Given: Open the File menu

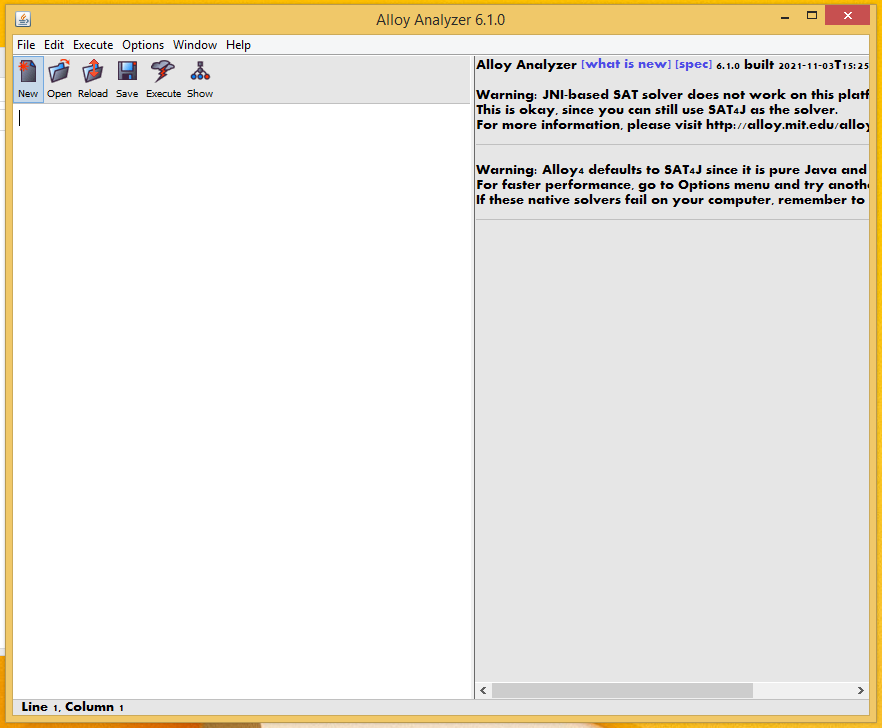Looking at the screenshot, I should coord(26,45).
